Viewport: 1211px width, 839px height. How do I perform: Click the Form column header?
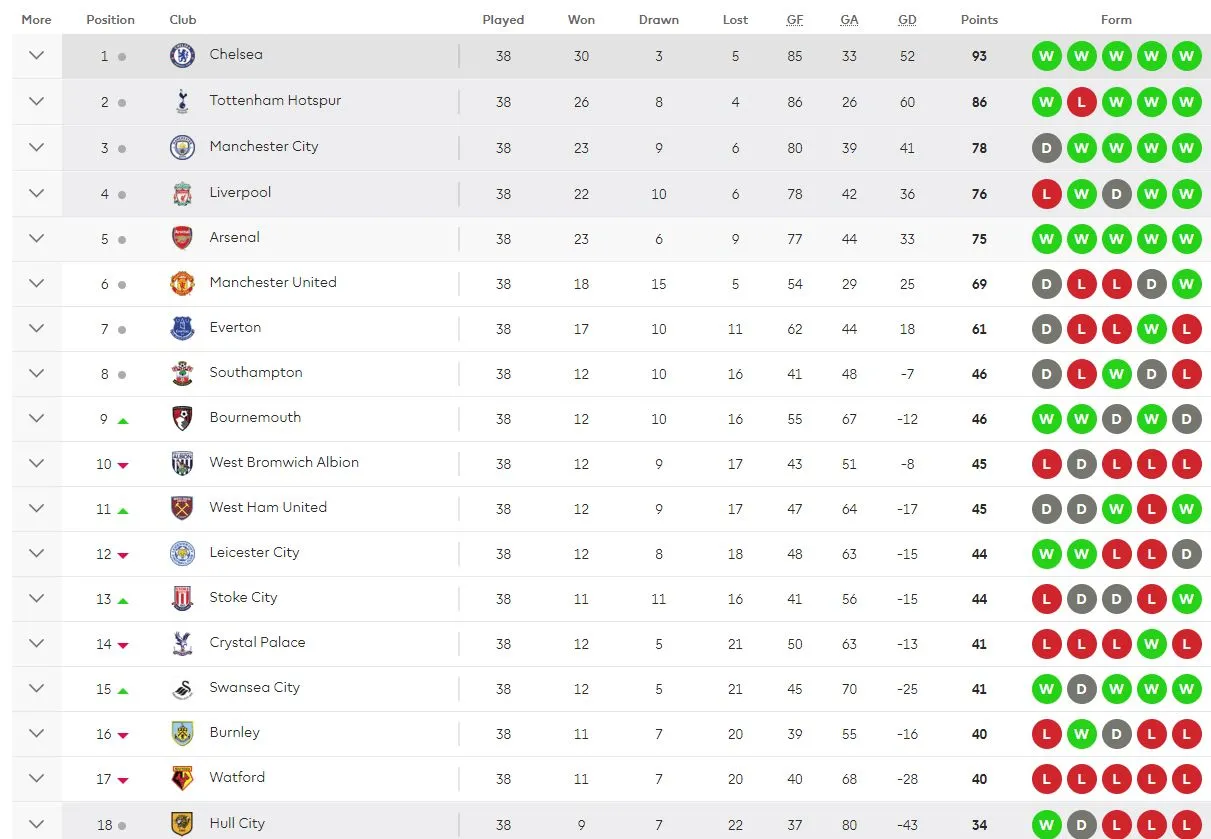pos(1116,18)
